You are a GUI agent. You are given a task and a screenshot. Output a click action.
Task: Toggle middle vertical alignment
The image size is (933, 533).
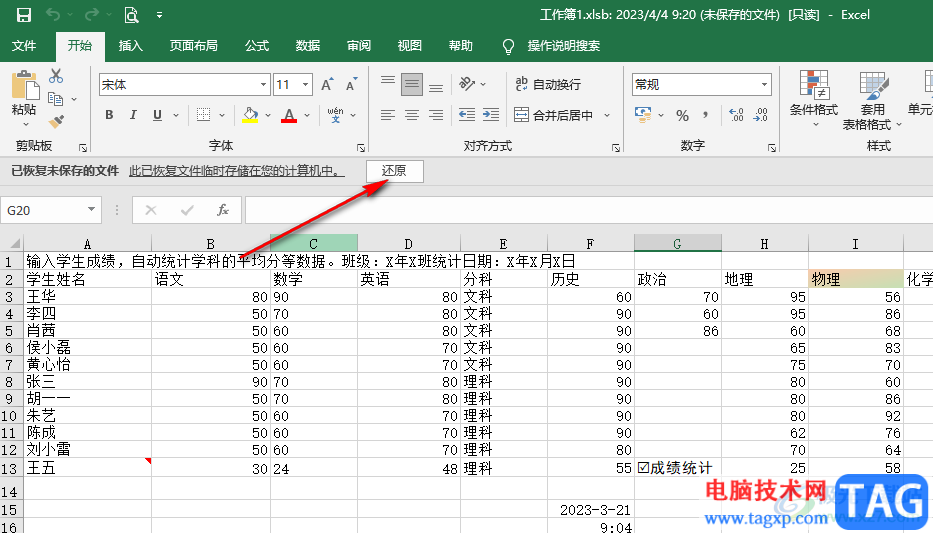click(412, 84)
